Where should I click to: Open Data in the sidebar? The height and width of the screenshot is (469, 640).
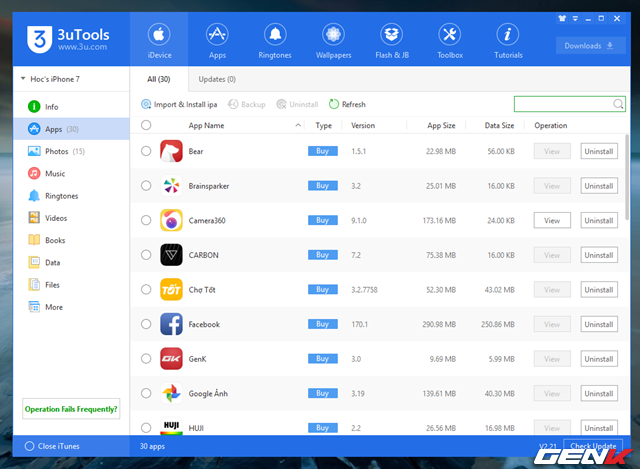pos(71,262)
